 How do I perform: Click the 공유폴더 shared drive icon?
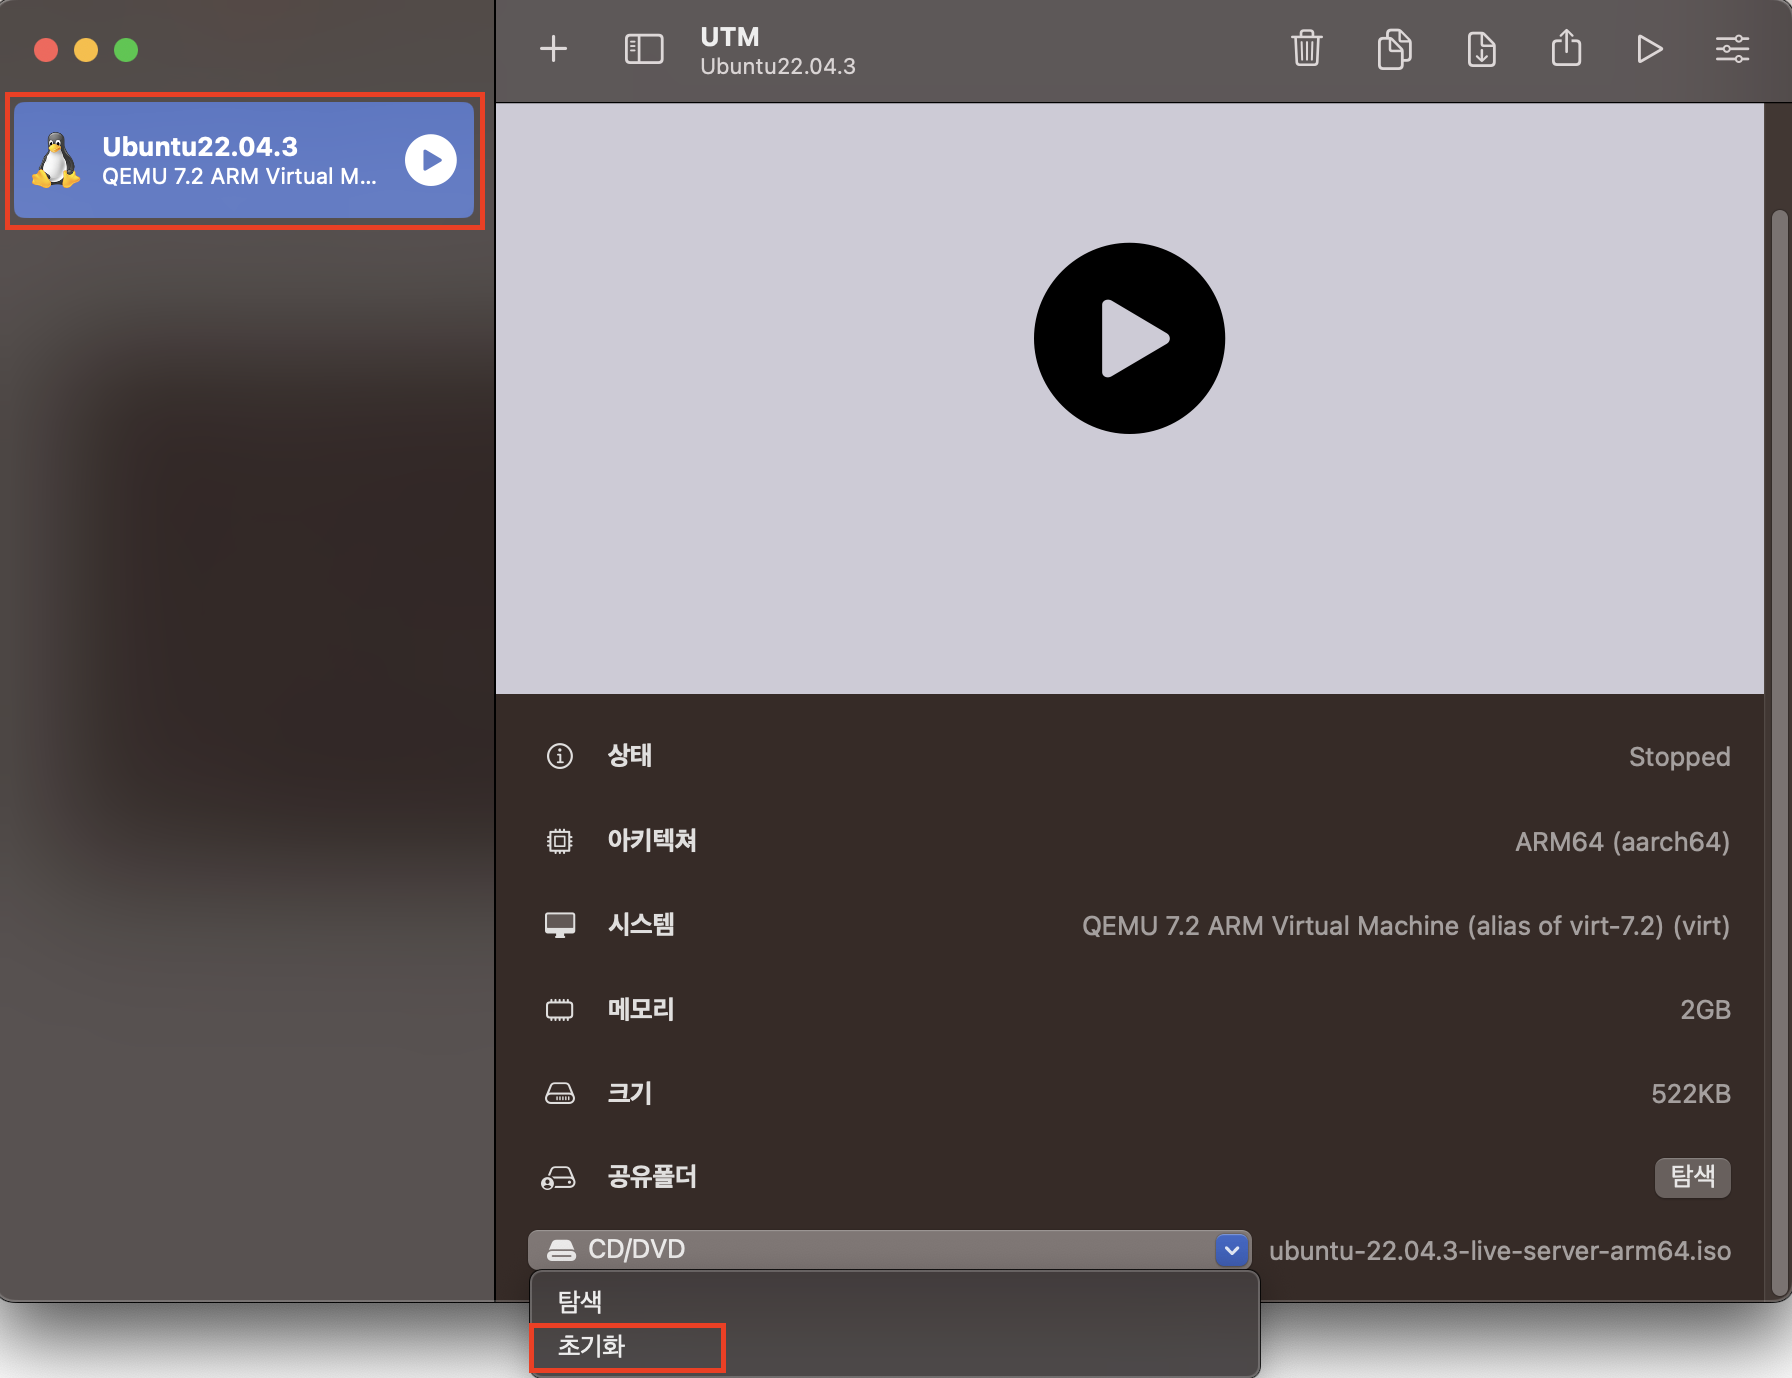(x=558, y=1178)
